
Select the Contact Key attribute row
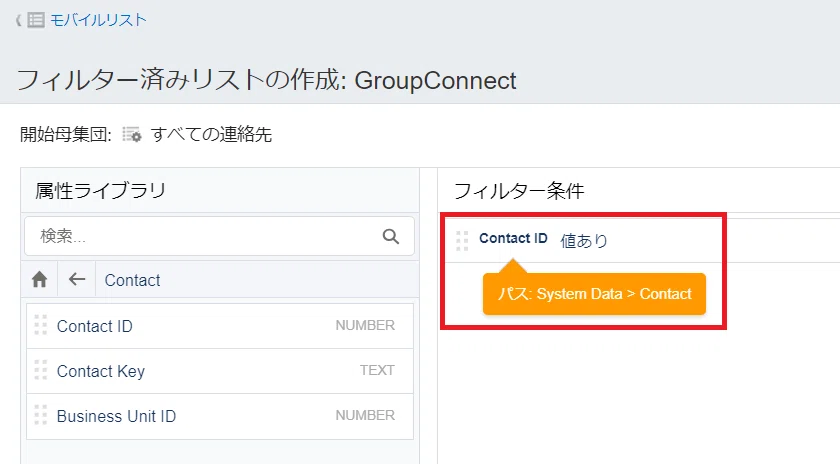click(x=220, y=371)
